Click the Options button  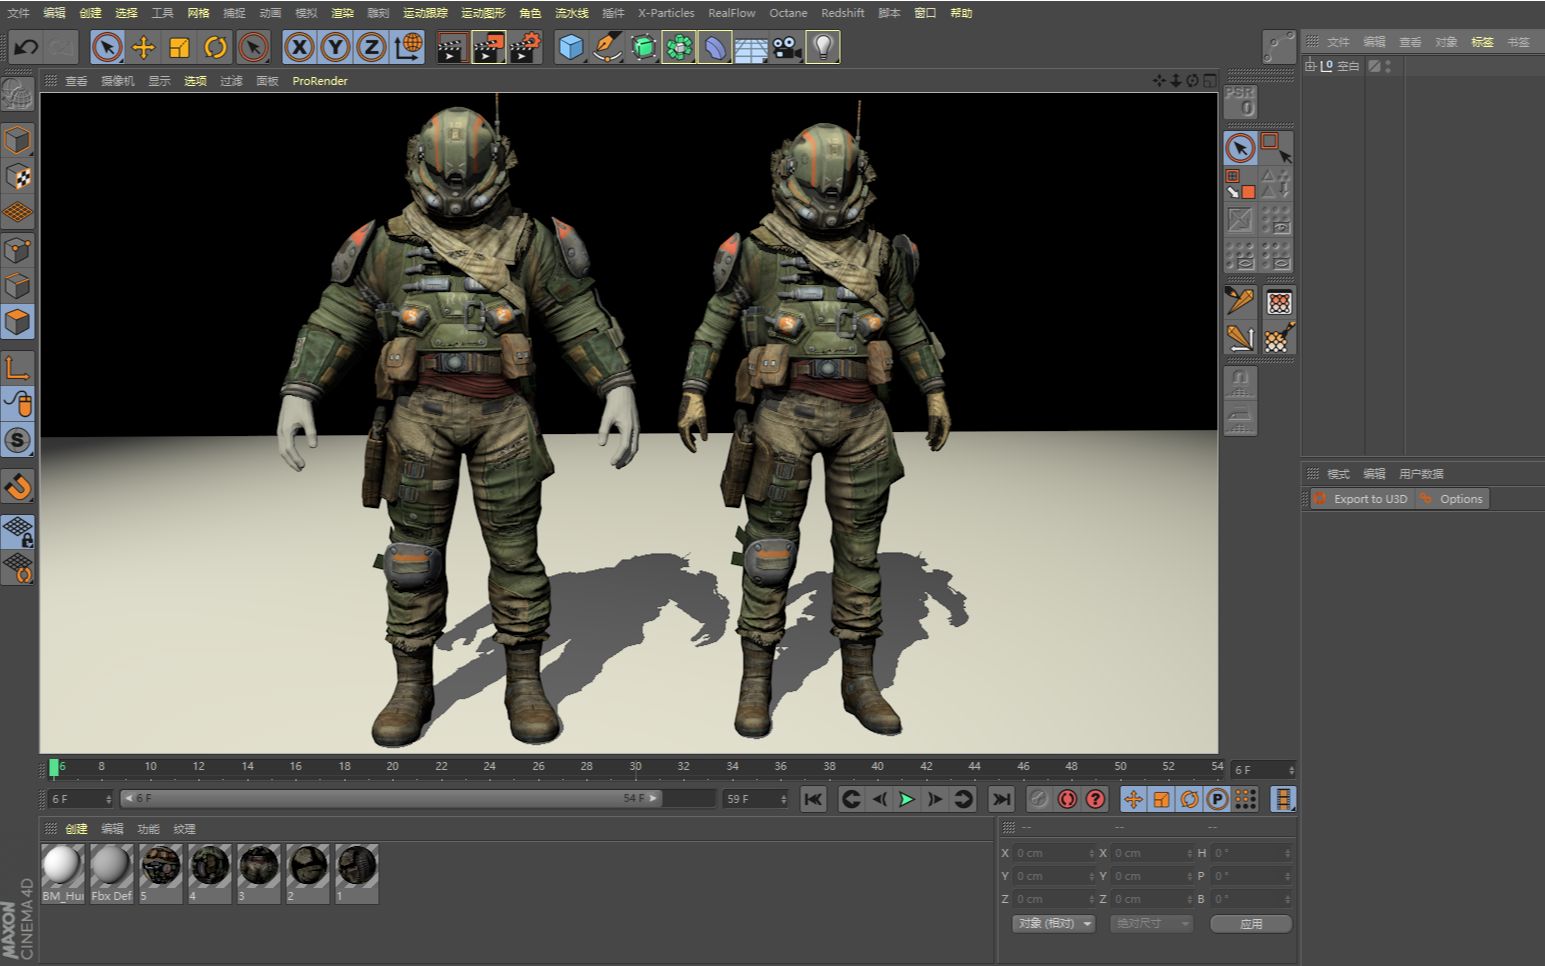(x=1452, y=499)
